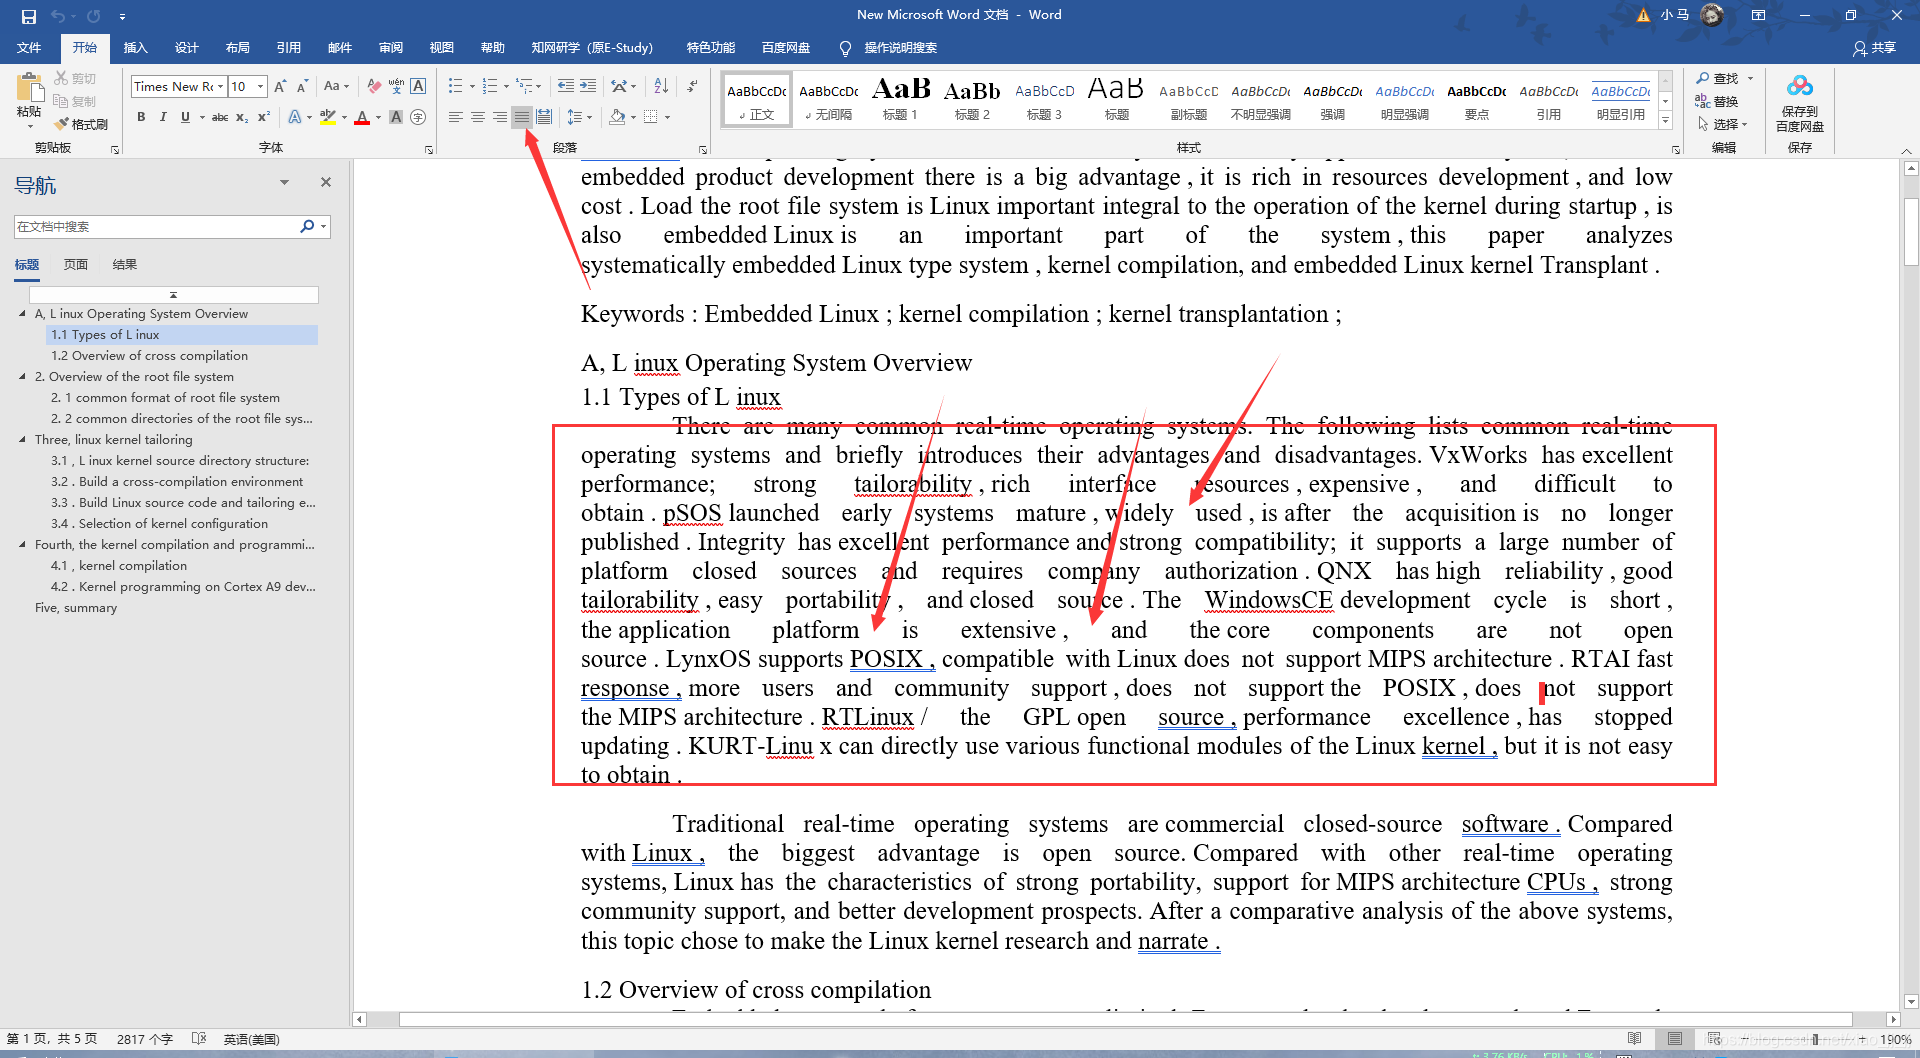Click the 共享 (Share) button
The height and width of the screenshot is (1058, 1920).
click(x=1874, y=48)
